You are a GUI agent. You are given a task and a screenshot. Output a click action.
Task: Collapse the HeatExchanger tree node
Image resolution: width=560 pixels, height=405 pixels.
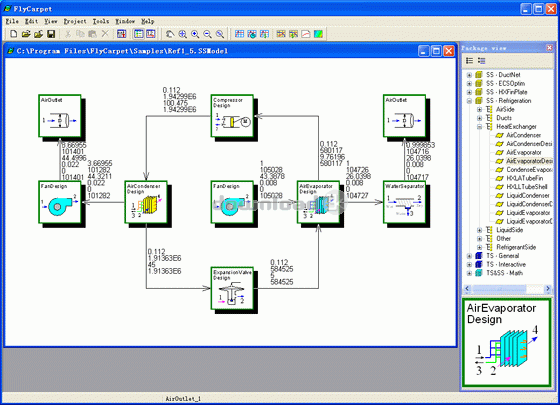point(480,127)
